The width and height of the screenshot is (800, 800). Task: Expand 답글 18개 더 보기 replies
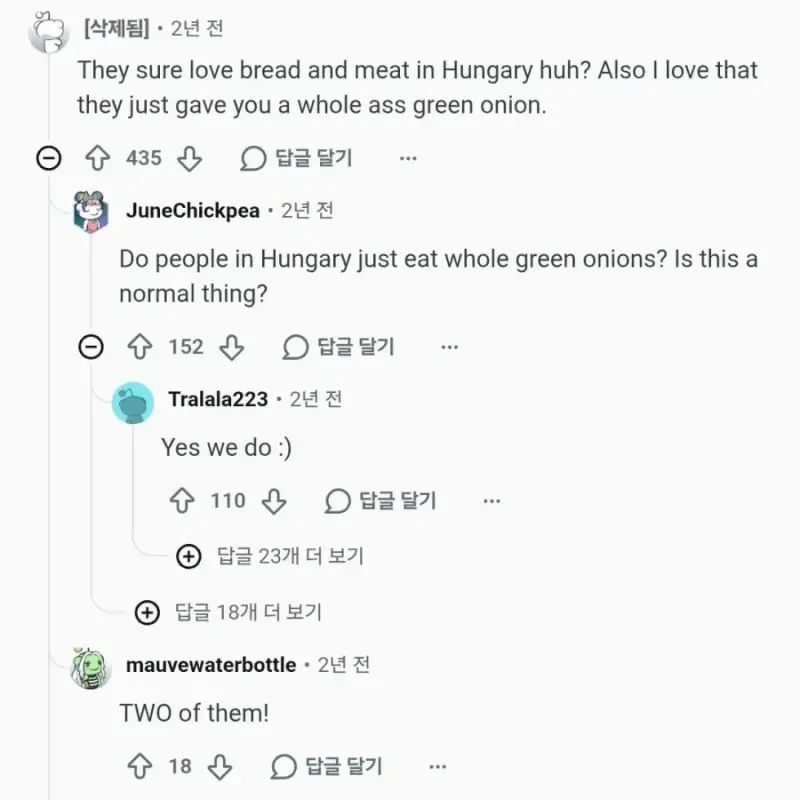[229, 612]
